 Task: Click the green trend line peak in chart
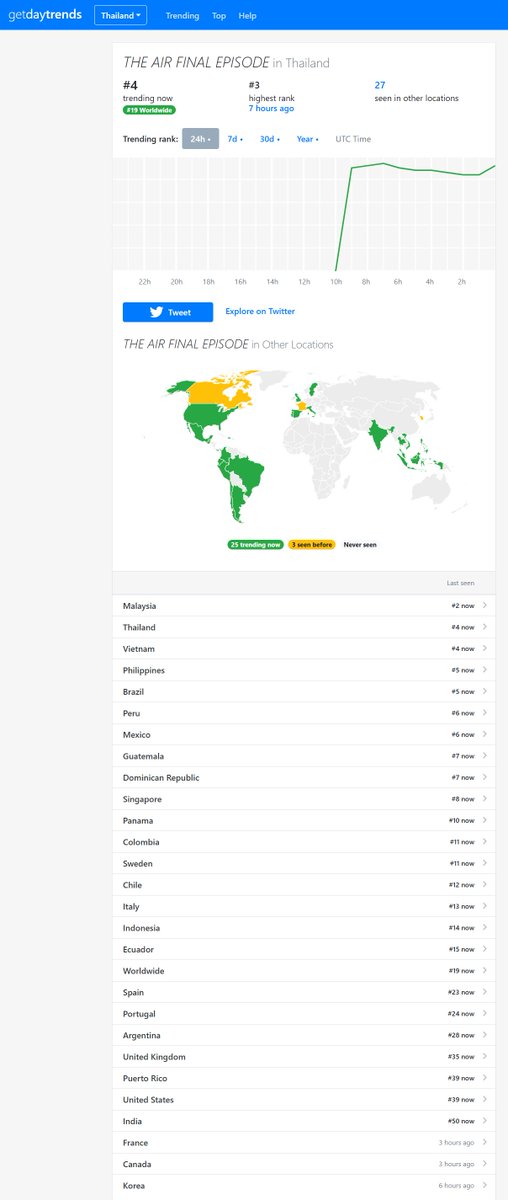[x=383, y=163]
